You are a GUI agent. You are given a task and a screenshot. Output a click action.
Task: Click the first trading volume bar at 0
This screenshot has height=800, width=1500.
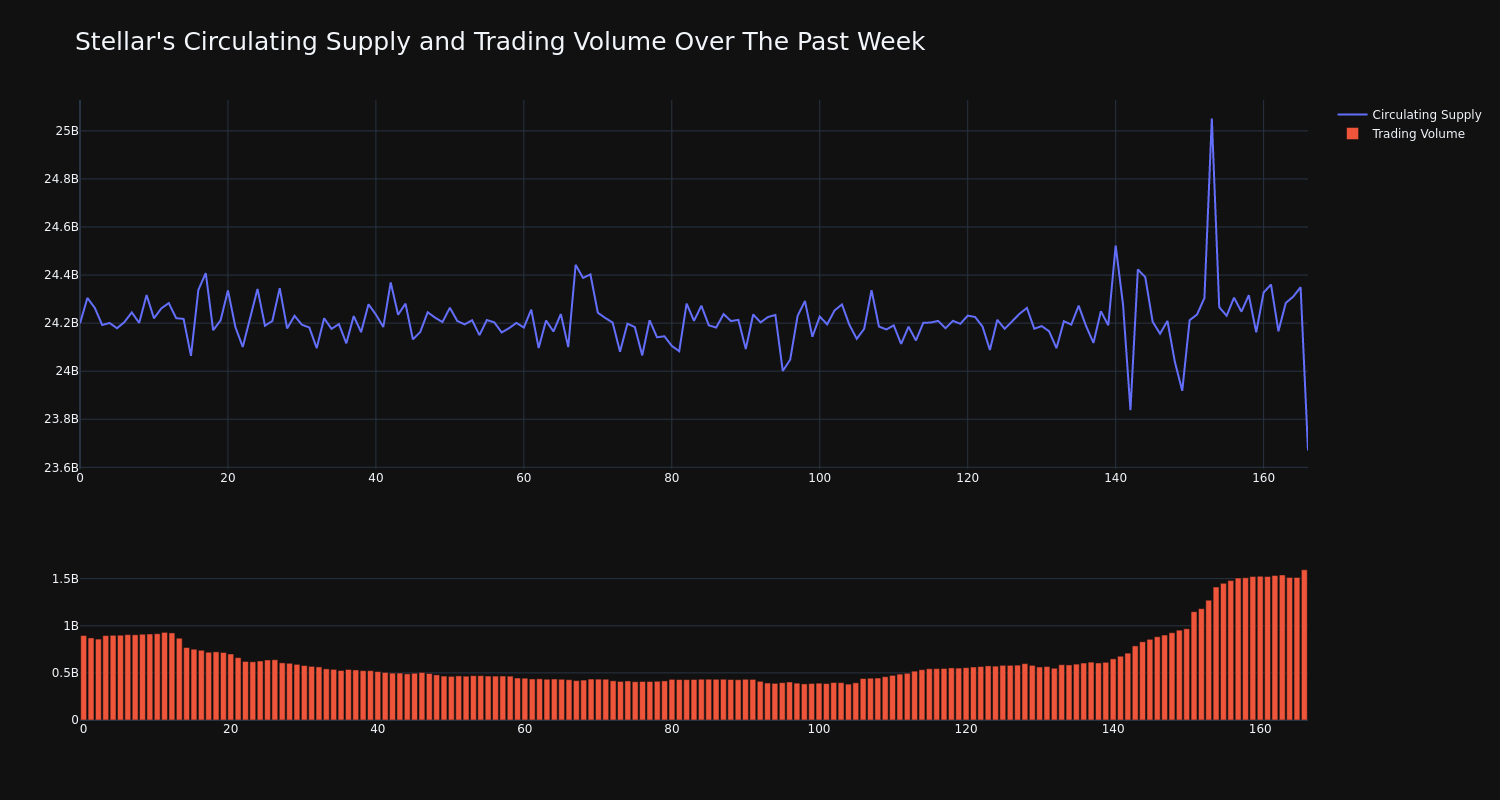(83, 678)
